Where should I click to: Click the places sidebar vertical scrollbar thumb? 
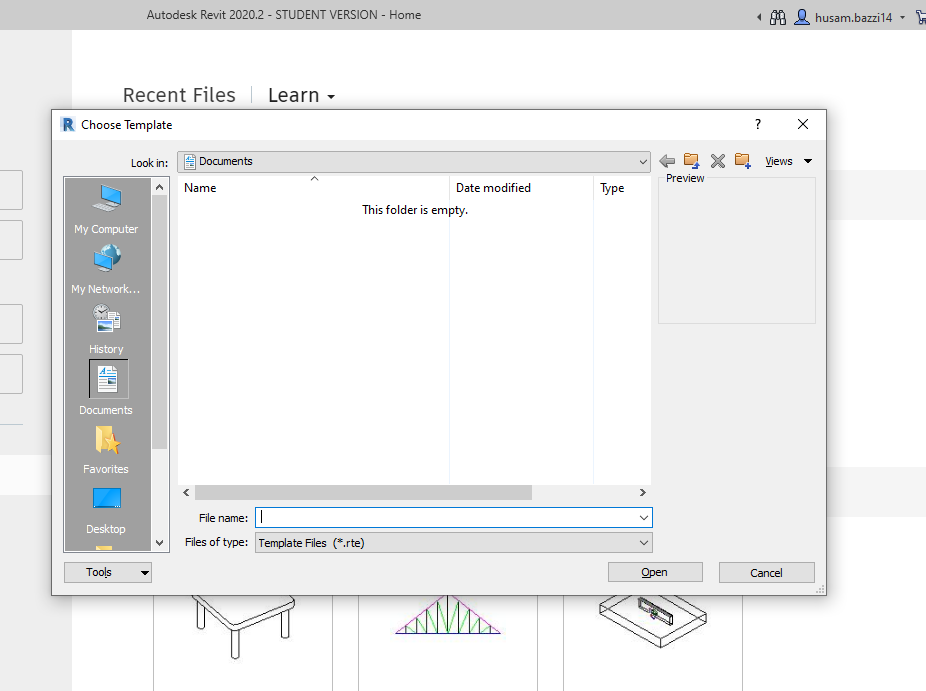point(159,322)
